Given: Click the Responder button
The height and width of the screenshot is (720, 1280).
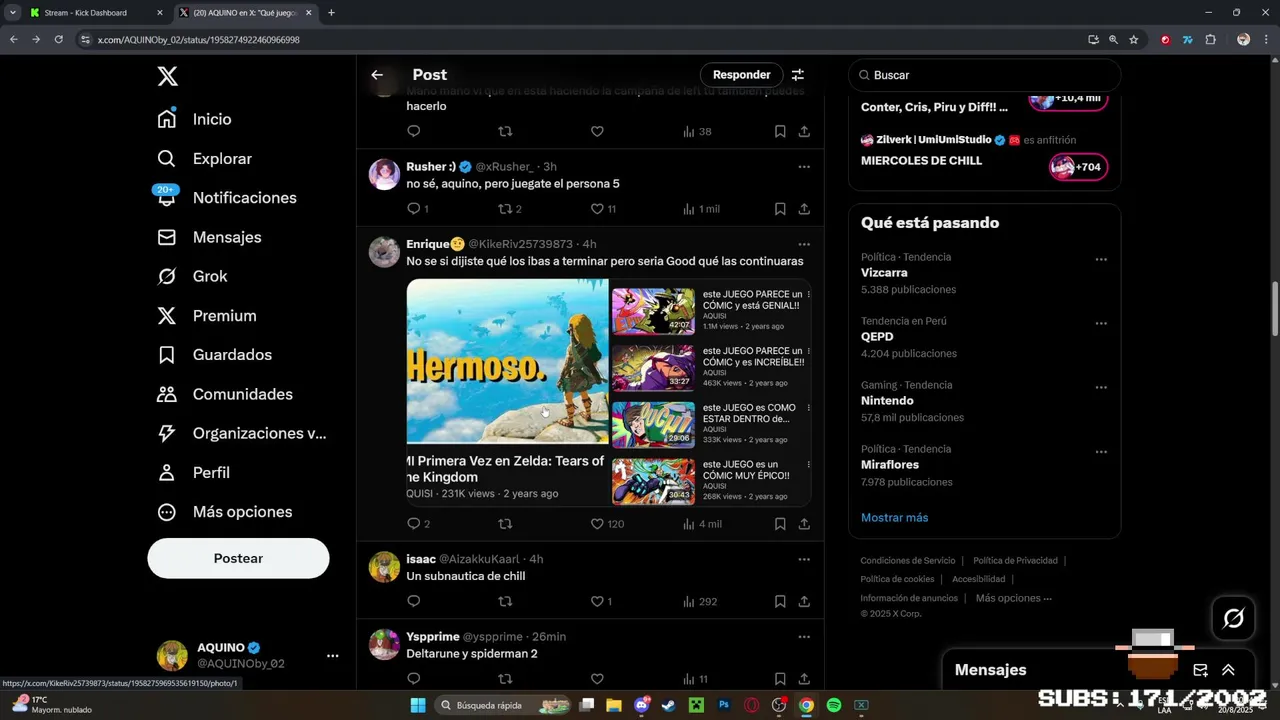Looking at the screenshot, I should [x=741, y=75].
